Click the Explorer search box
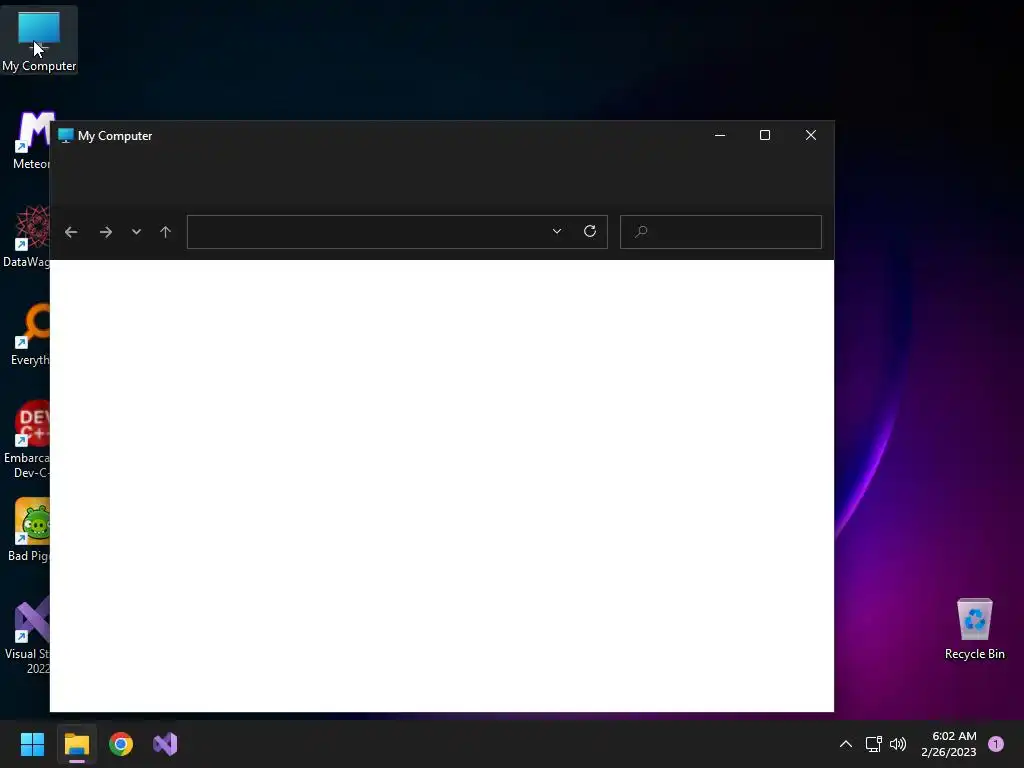Viewport: 1024px width, 768px height. [720, 232]
